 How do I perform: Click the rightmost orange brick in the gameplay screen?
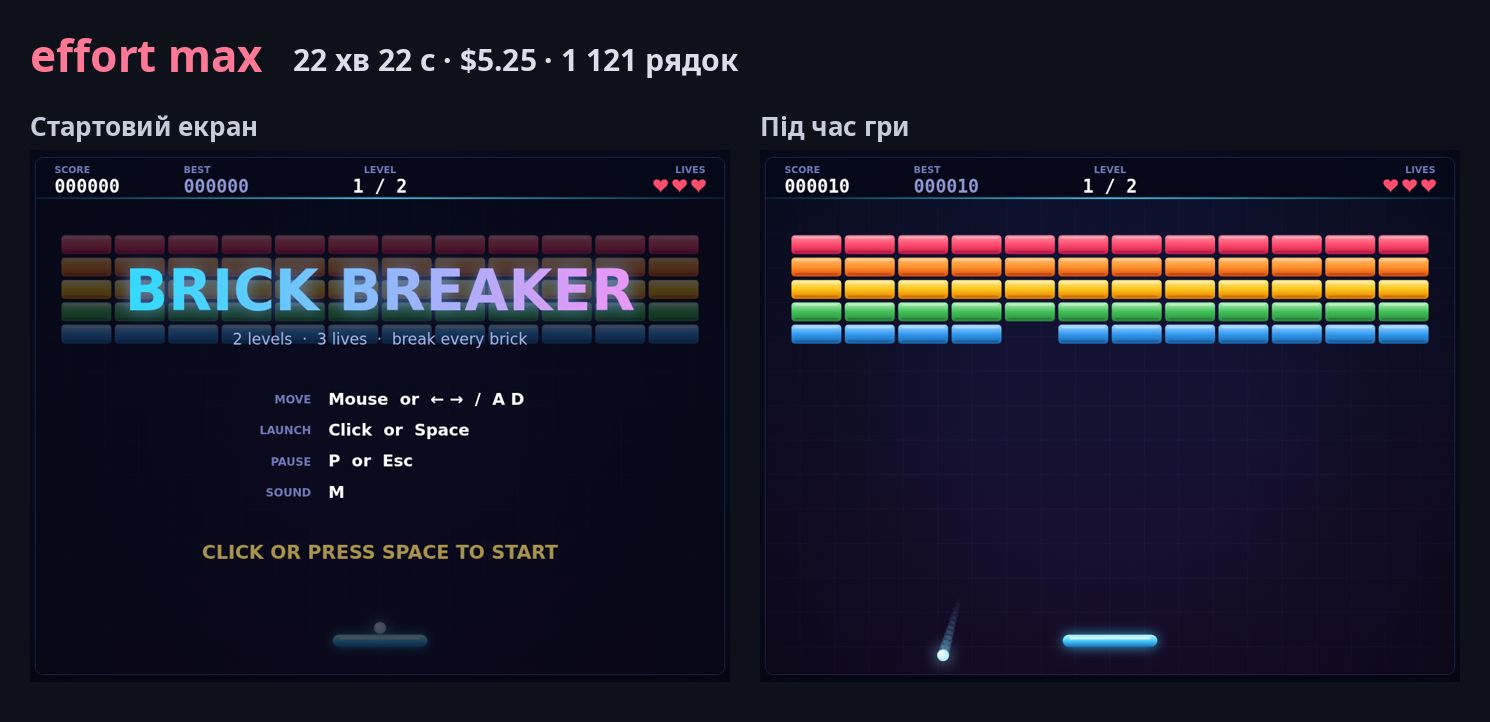coord(1404,267)
